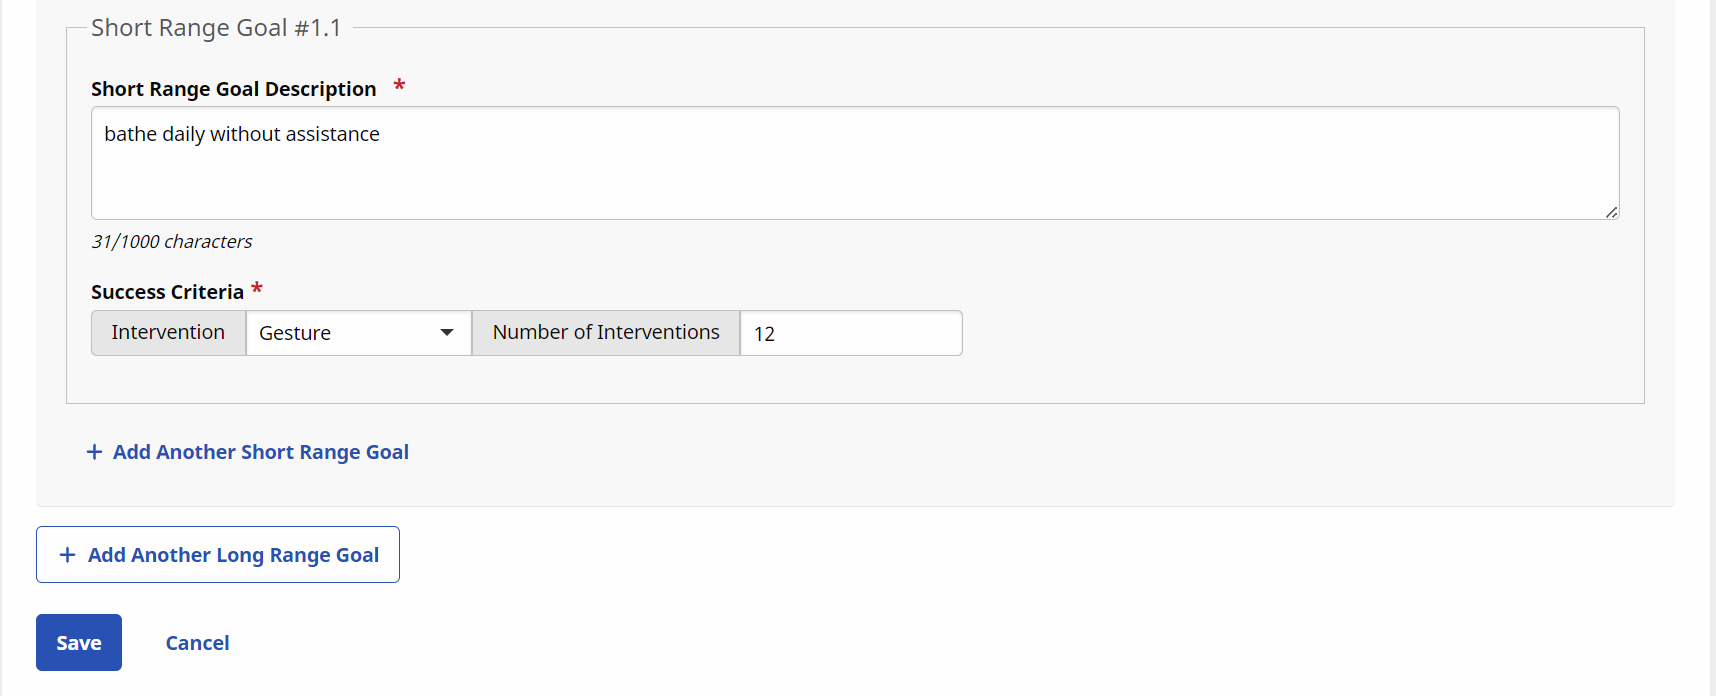Click the Number of Interventions label box
This screenshot has height=696, width=1716.
point(606,333)
